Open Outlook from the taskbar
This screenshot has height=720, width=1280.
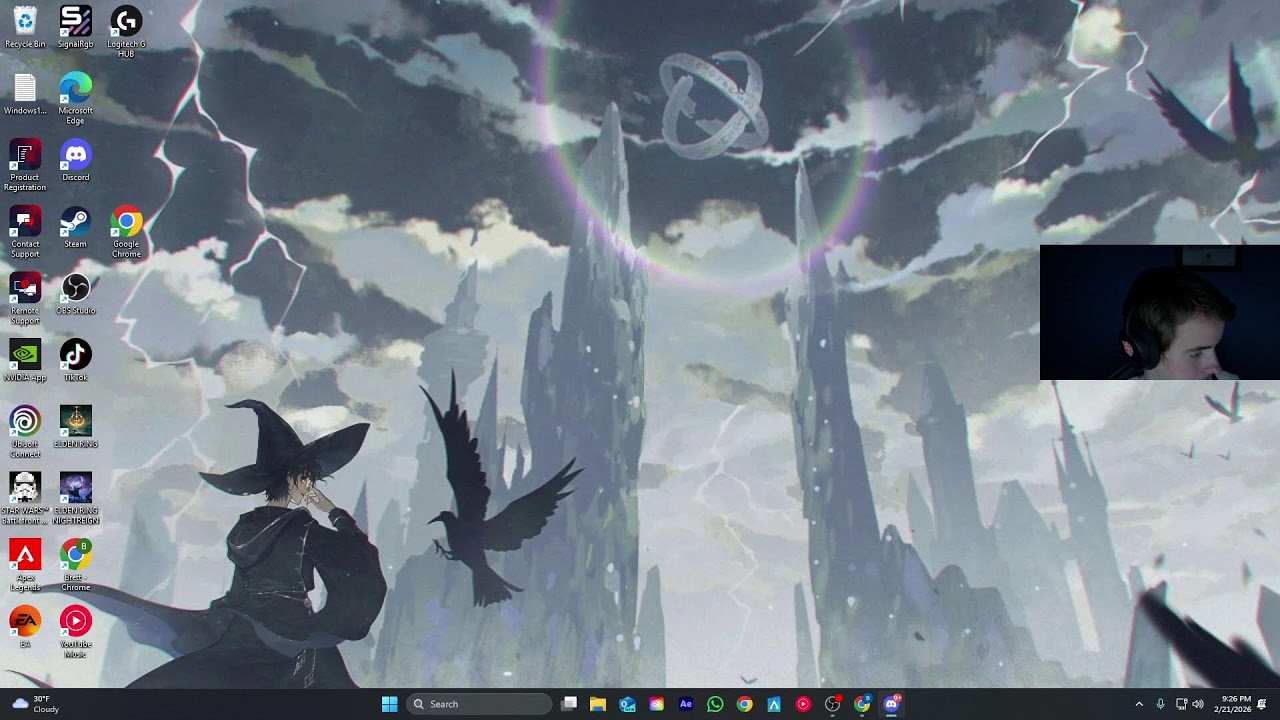pyautogui.click(x=627, y=704)
